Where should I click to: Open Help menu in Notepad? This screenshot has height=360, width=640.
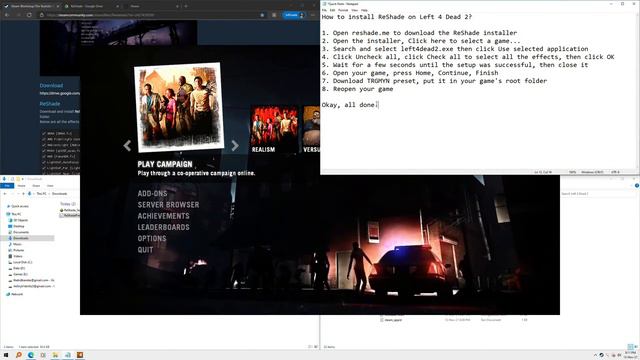click(364, 10)
